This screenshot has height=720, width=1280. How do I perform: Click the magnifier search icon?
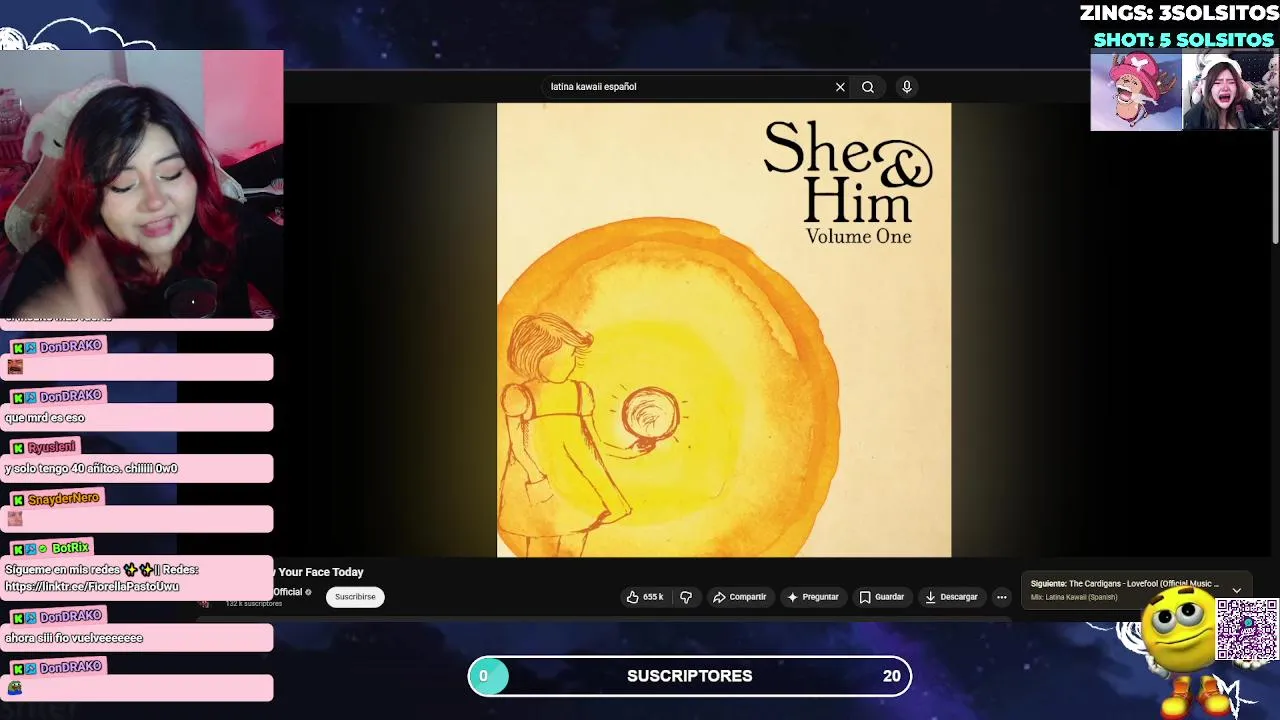coord(868,87)
